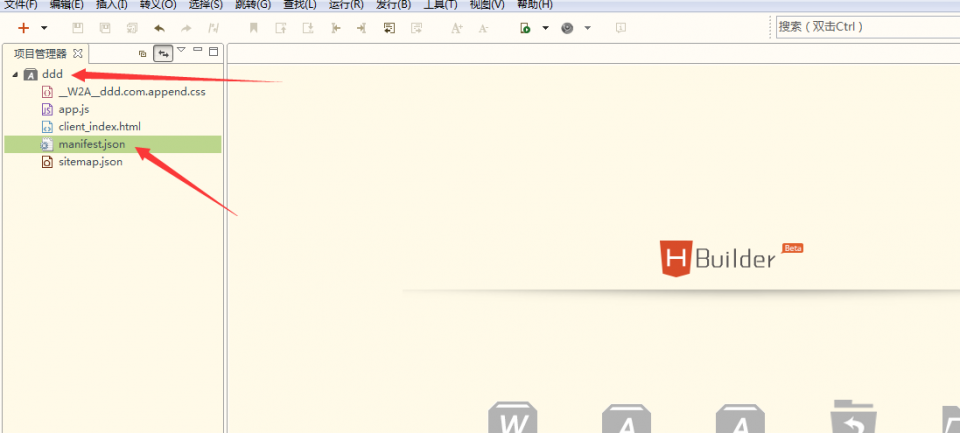This screenshot has width=960, height=433.
Task: Click the bookmark flag toolbar icon
Action: (253, 28)
